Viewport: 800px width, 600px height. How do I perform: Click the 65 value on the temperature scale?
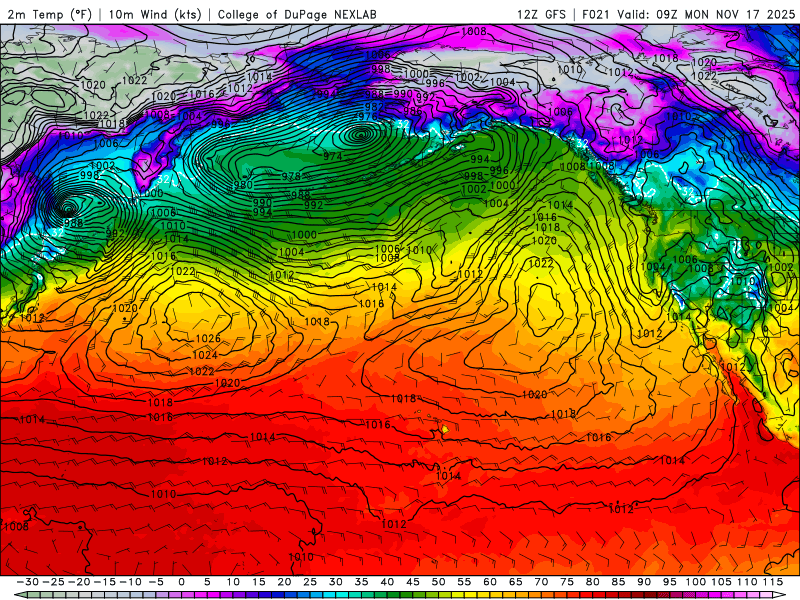pos(515,582)
